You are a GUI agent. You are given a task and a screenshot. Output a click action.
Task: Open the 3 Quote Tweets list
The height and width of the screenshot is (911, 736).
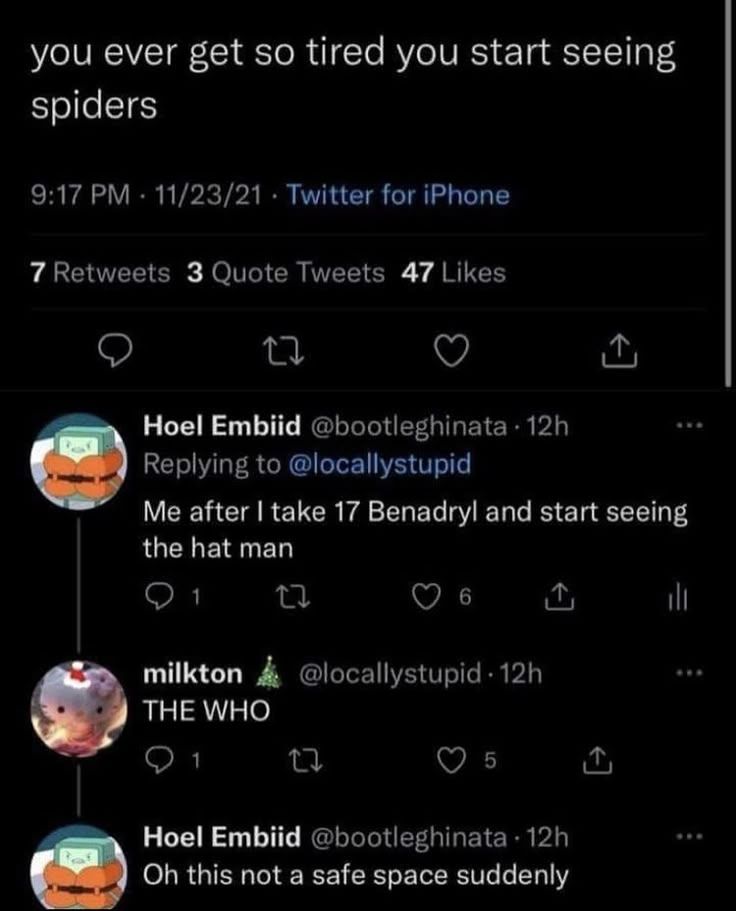(x=285, y=273)
